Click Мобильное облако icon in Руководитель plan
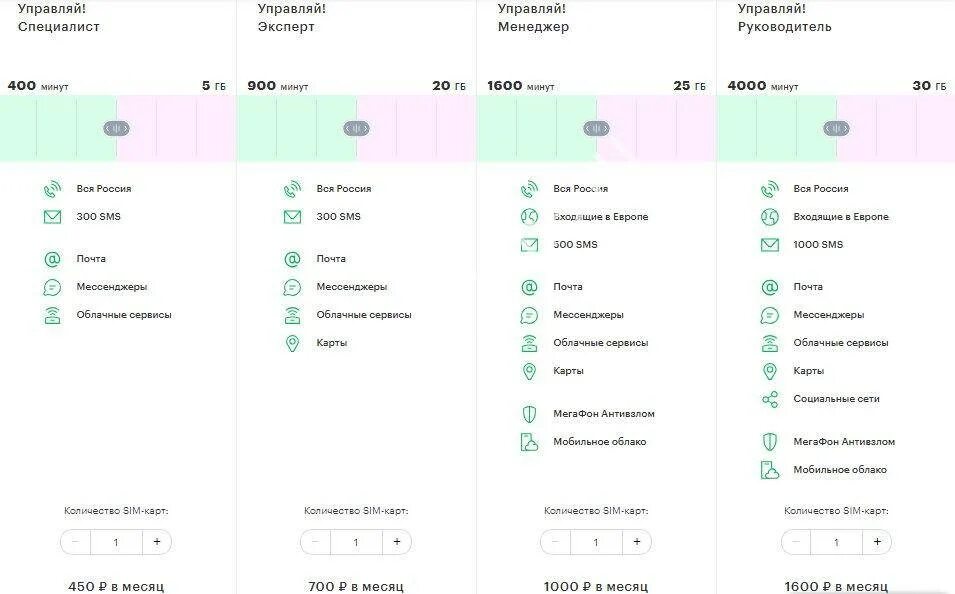 [769, 470]
